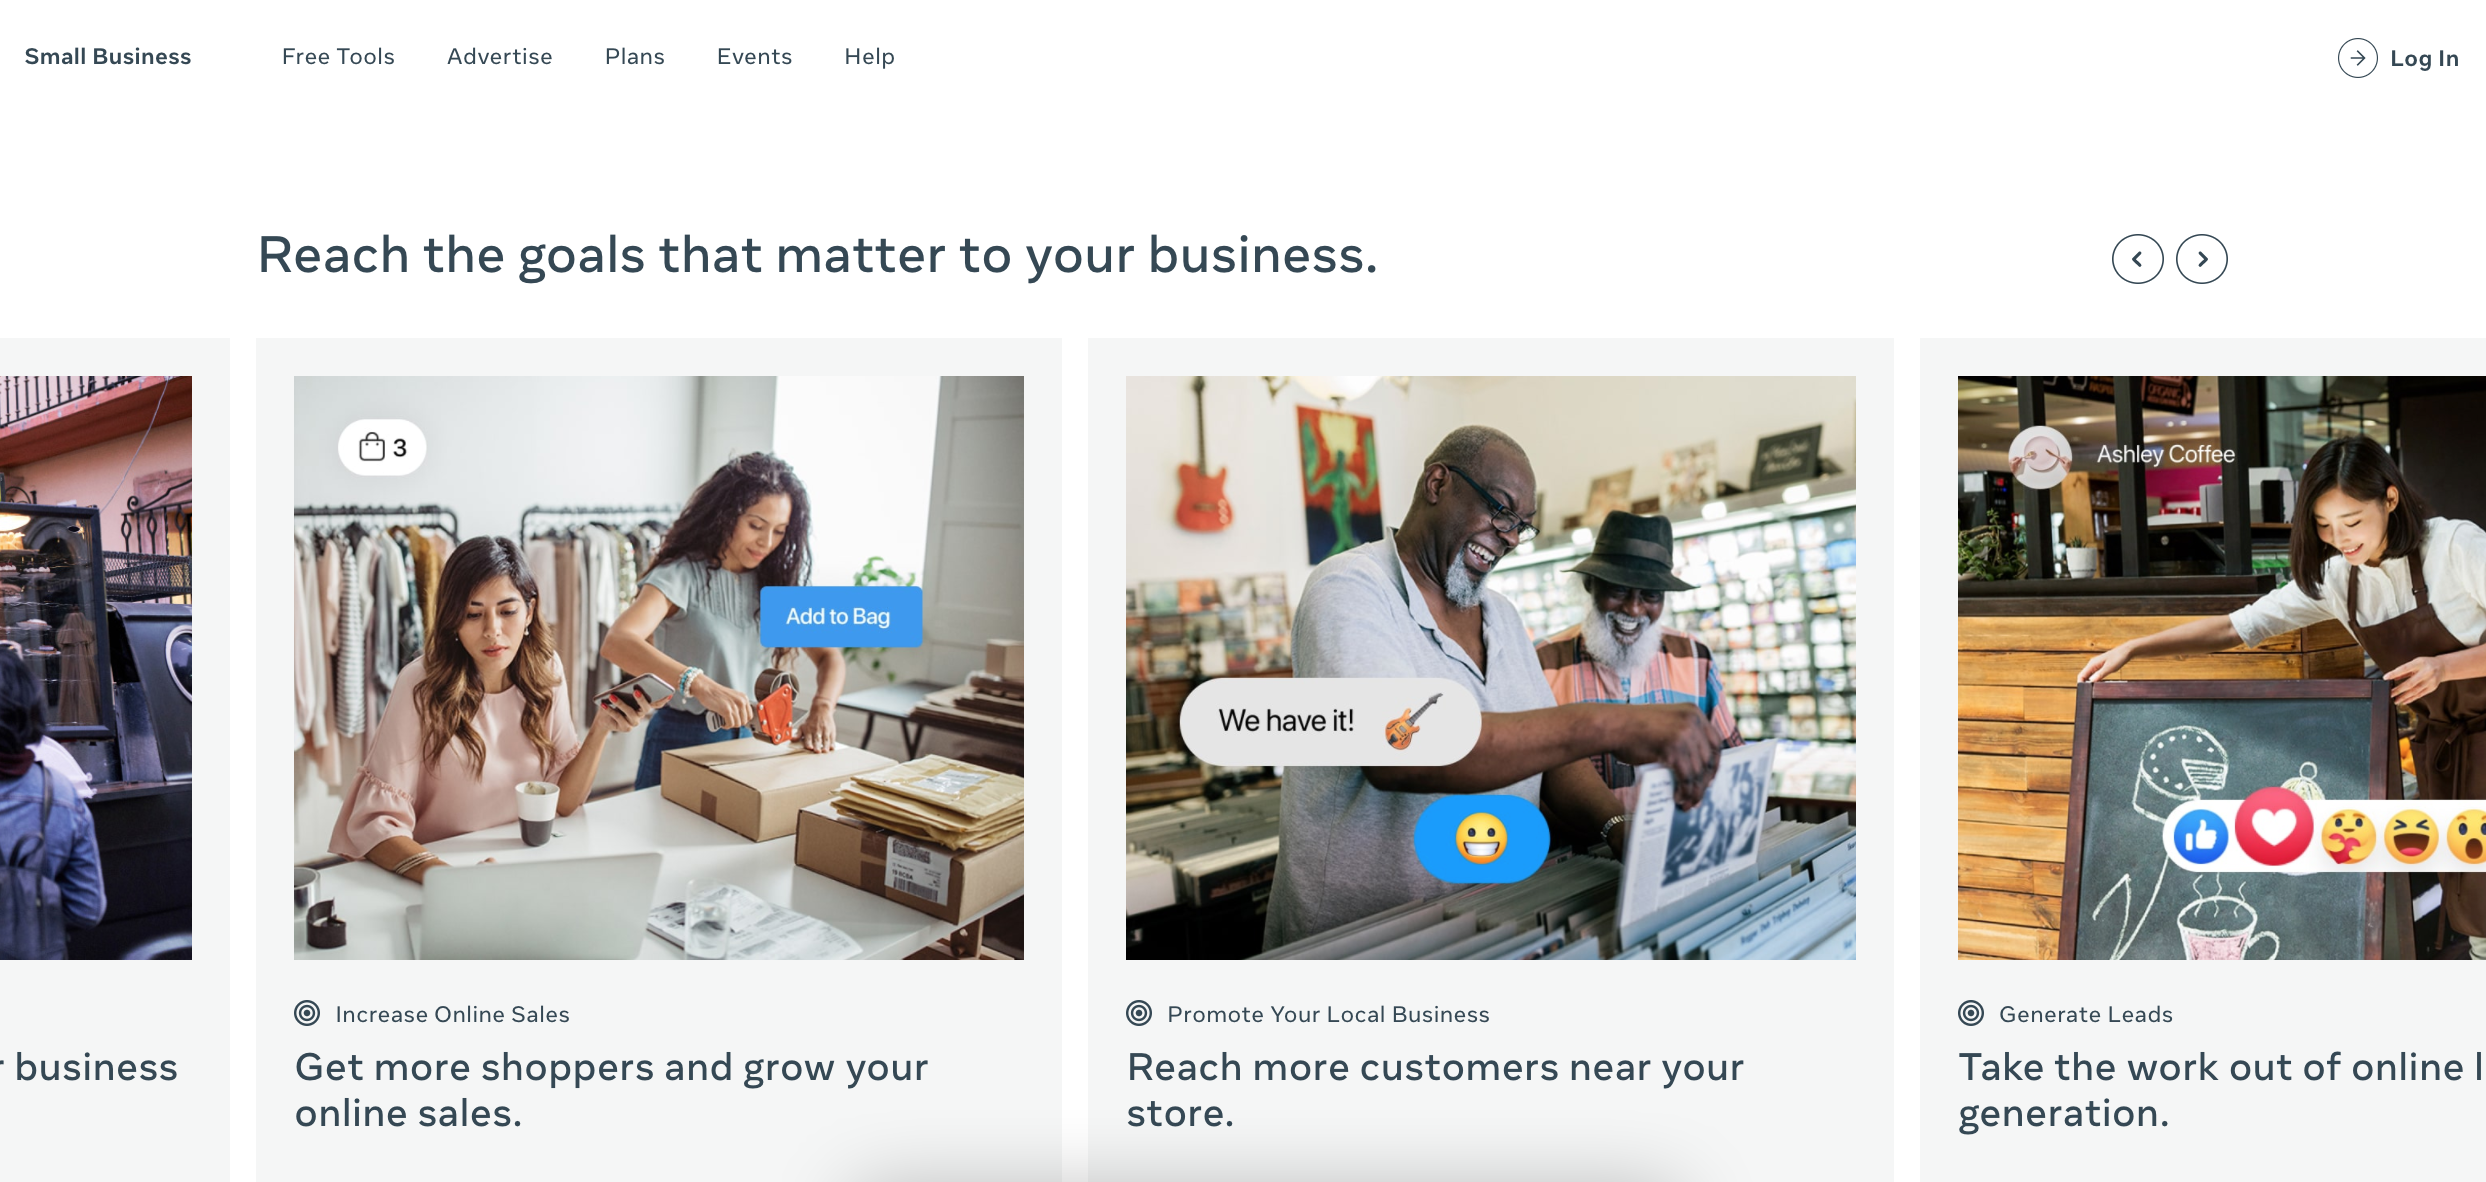The height and width of the screenshot is (1182, 2486).
Task: Click the Small Business home link
Action: pos(108,57)
